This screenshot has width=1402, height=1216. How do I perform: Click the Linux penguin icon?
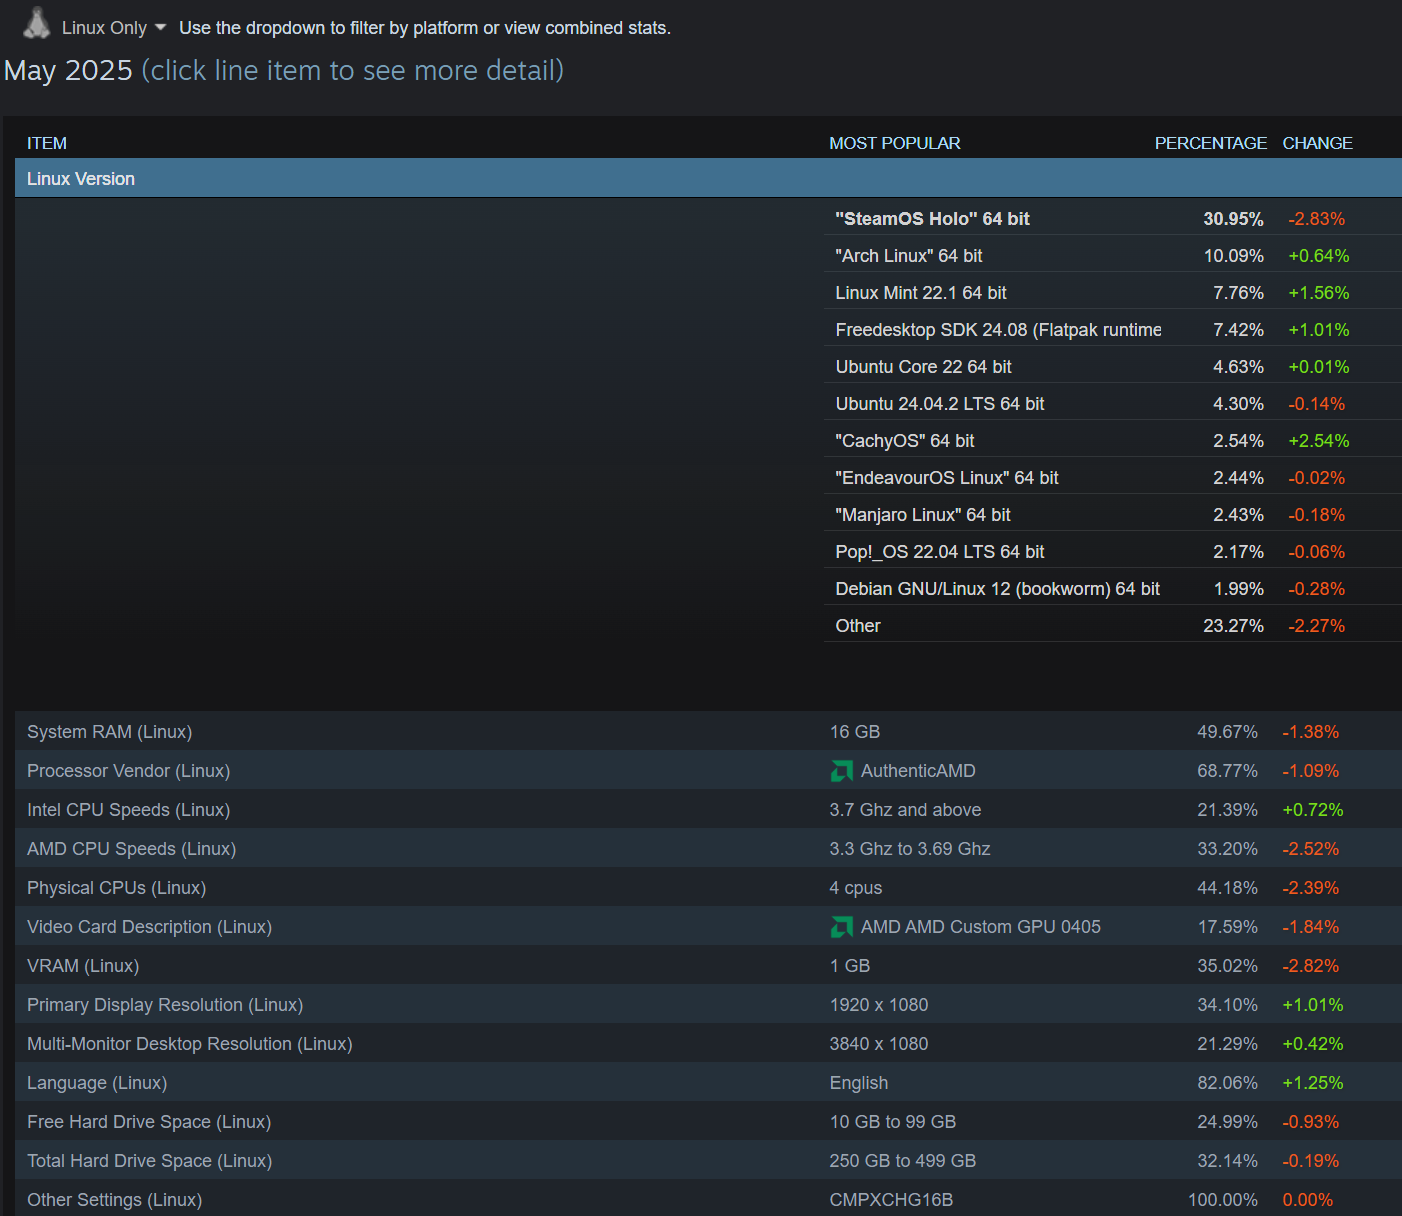point(37,23)
